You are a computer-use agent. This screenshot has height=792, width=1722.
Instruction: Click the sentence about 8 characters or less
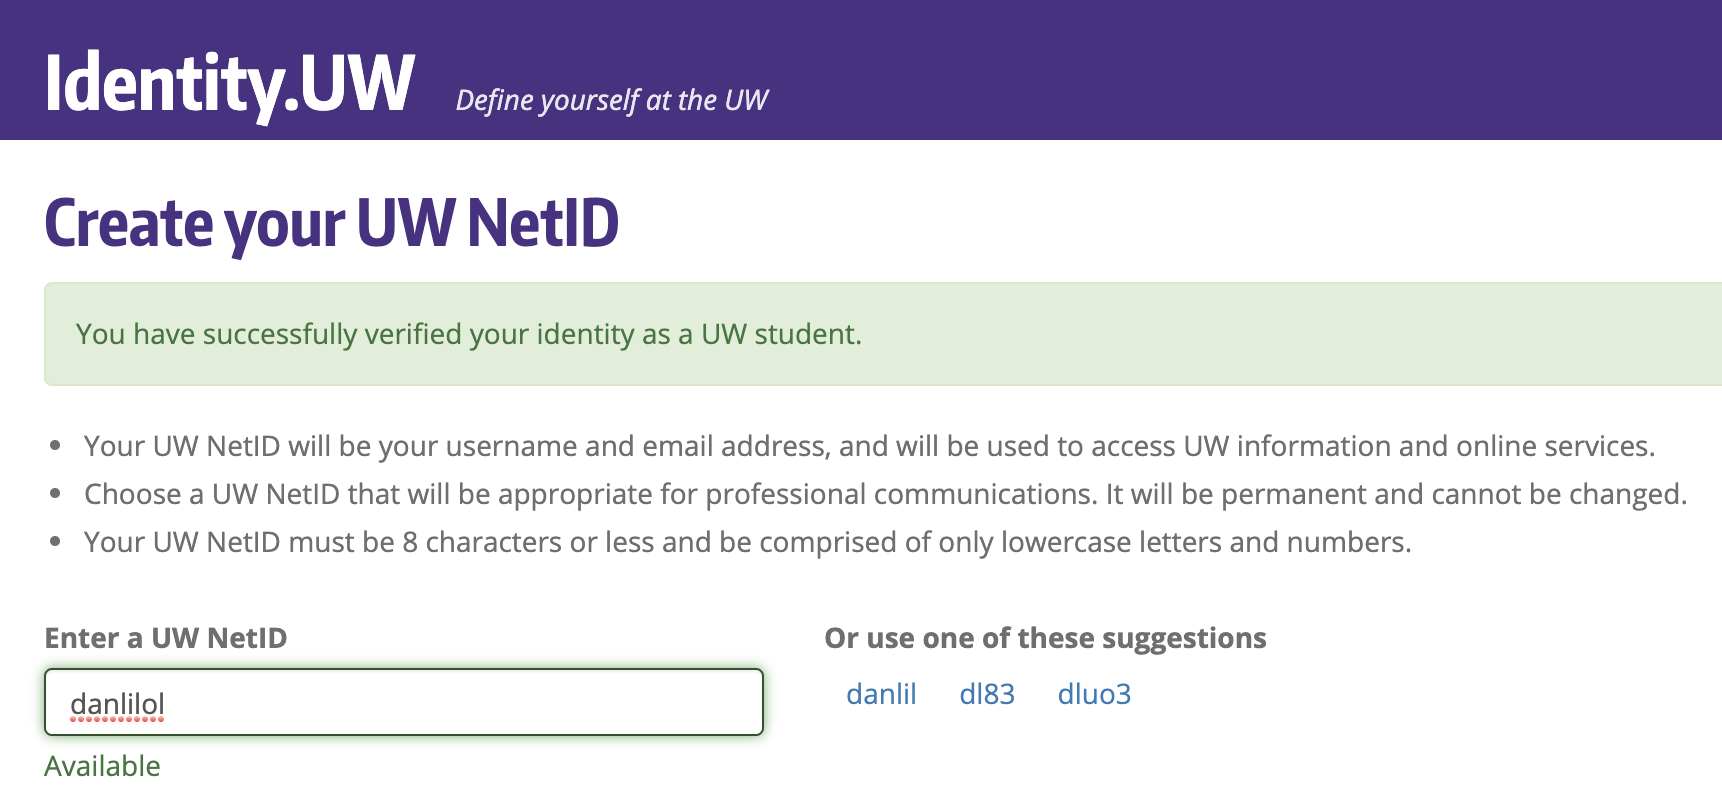(747, 542)
